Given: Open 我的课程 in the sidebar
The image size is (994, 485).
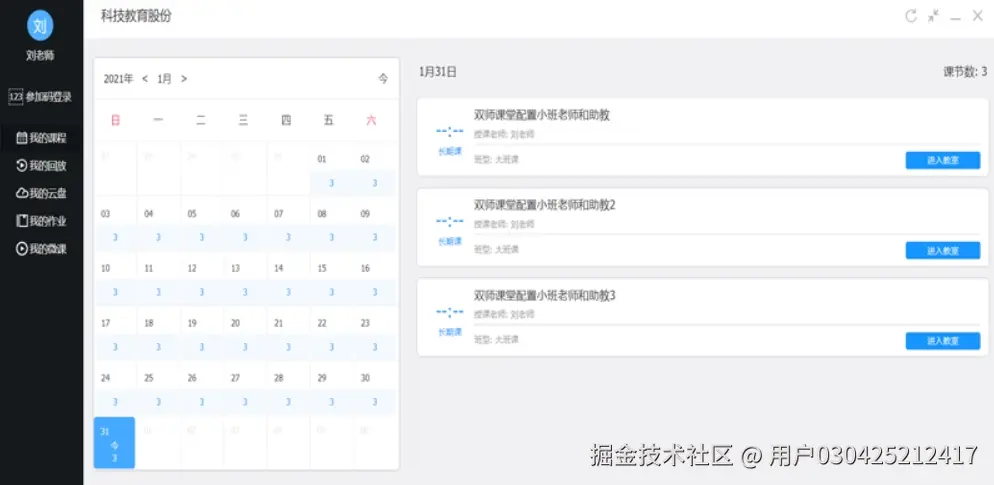Looking at the screenshot, I should pos(41,138).
